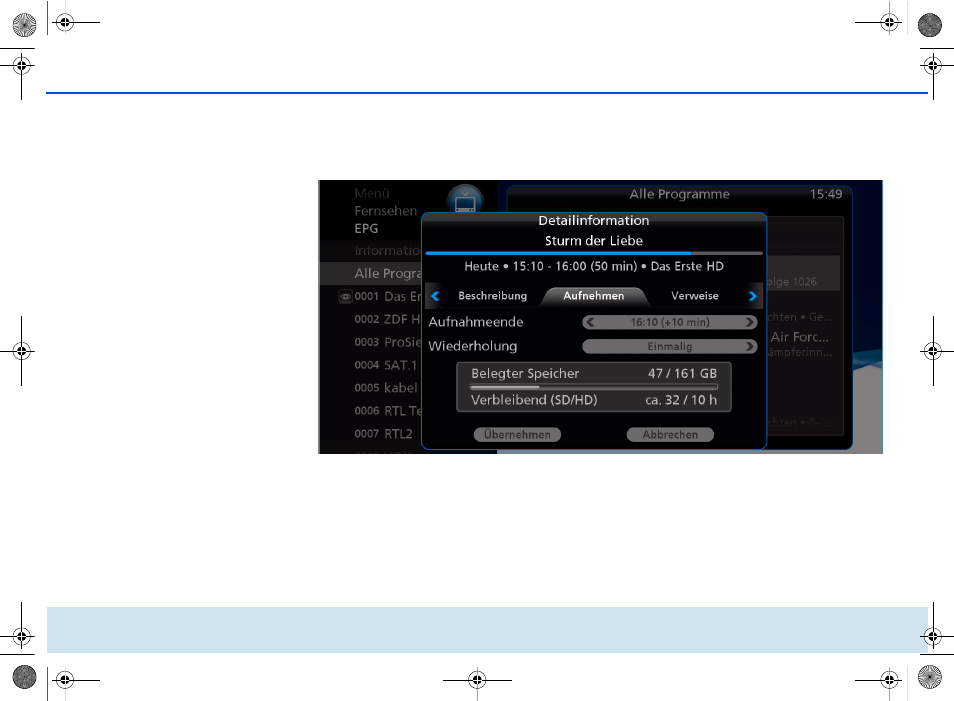The width and height of the screenshot is (954, 701).
Task: Click the Fernsehen breadcrumb entry
Action: pyautogui.click(x=386, y=211)
